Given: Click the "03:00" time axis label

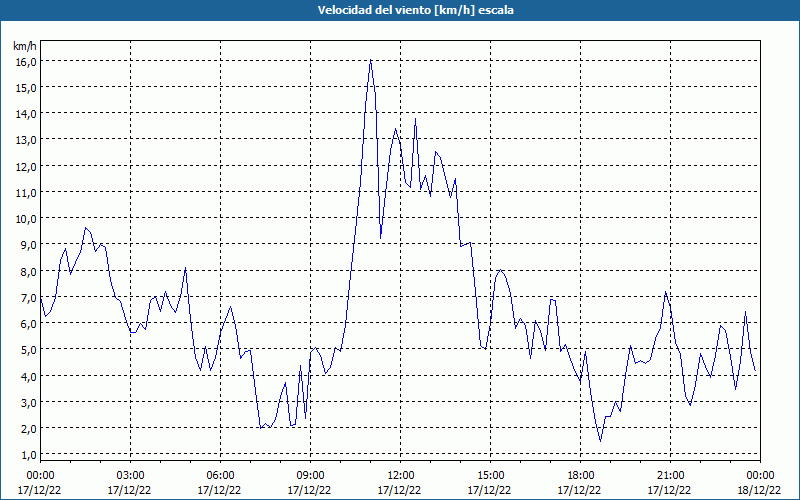Looking at the screenshot, I should 130,476.
